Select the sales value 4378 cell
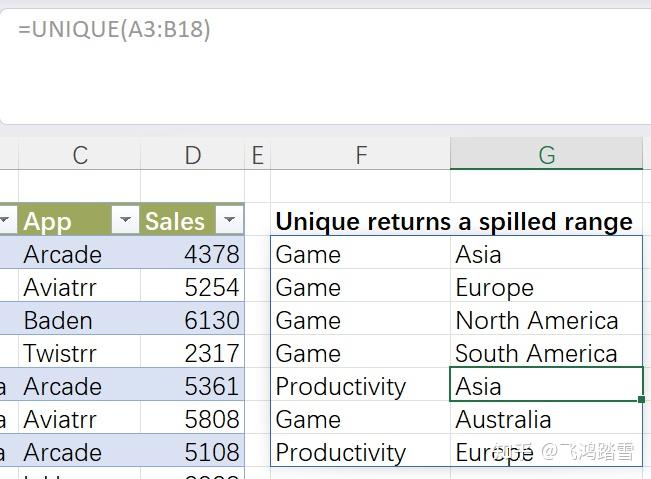This screenshot has height=479, width=651. [212, 255]
